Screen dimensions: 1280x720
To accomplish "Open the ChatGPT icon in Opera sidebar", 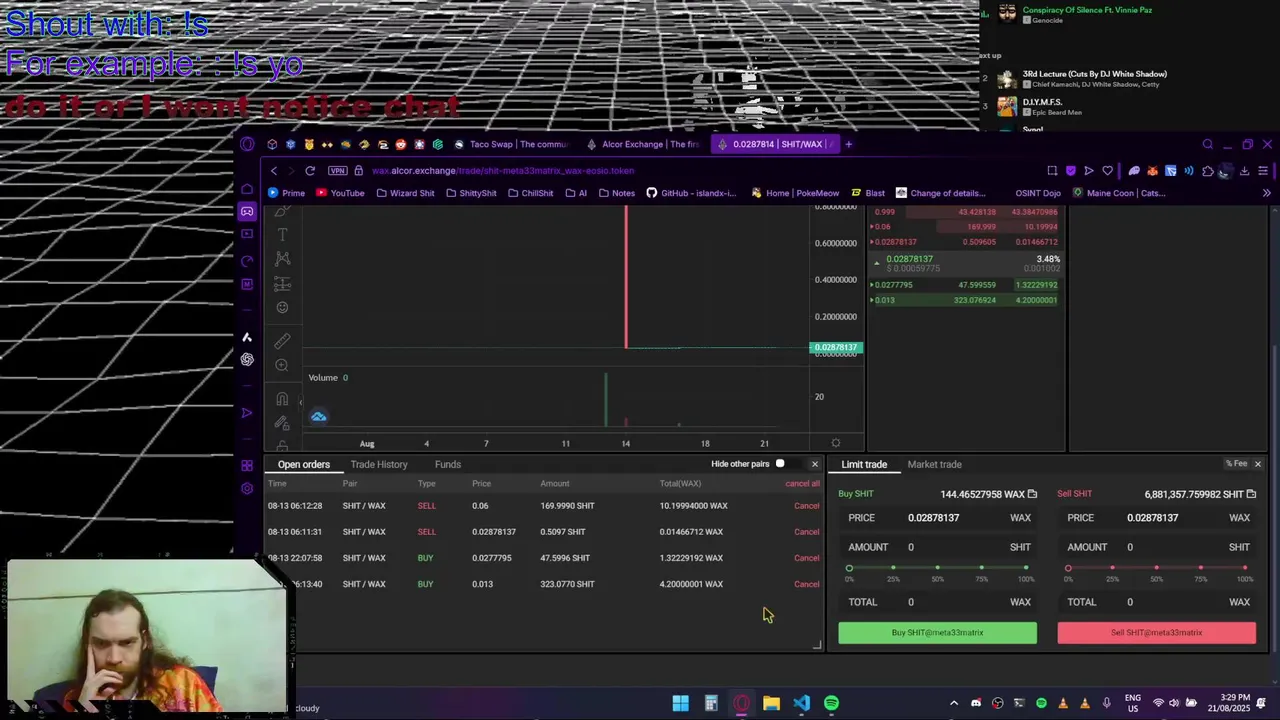I will [247, 359].
